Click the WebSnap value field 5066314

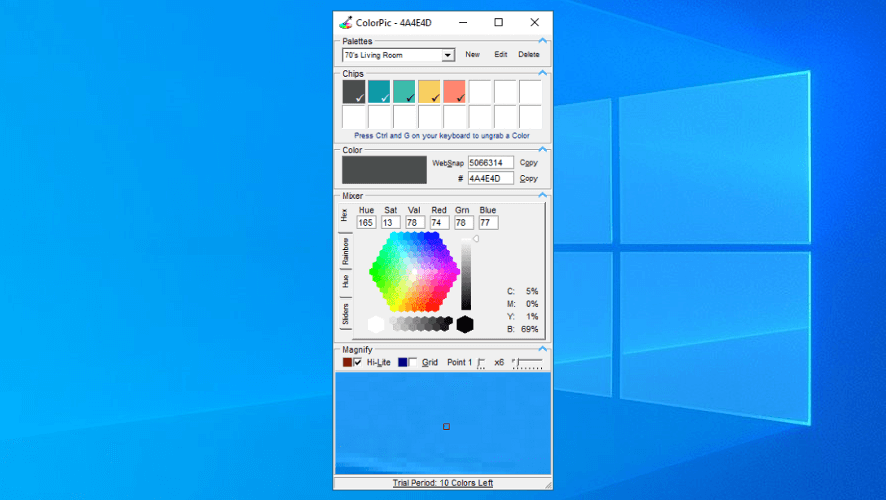tap(490, 163)
